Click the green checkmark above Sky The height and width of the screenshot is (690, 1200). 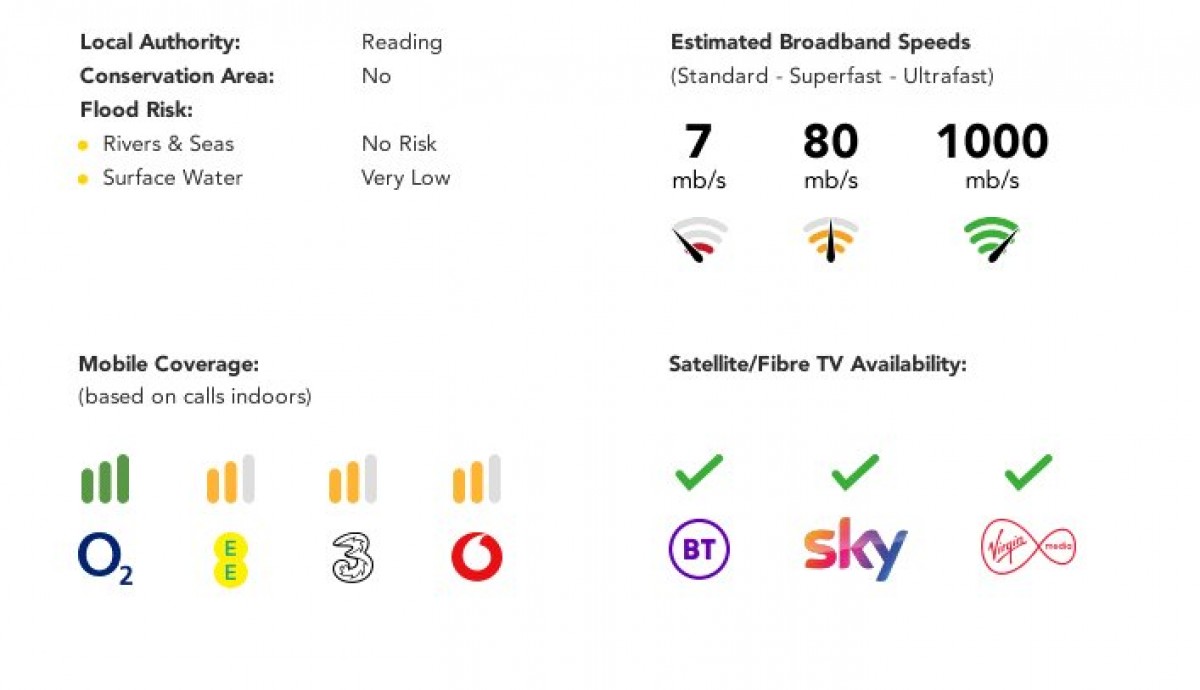(x=855, y=472)
